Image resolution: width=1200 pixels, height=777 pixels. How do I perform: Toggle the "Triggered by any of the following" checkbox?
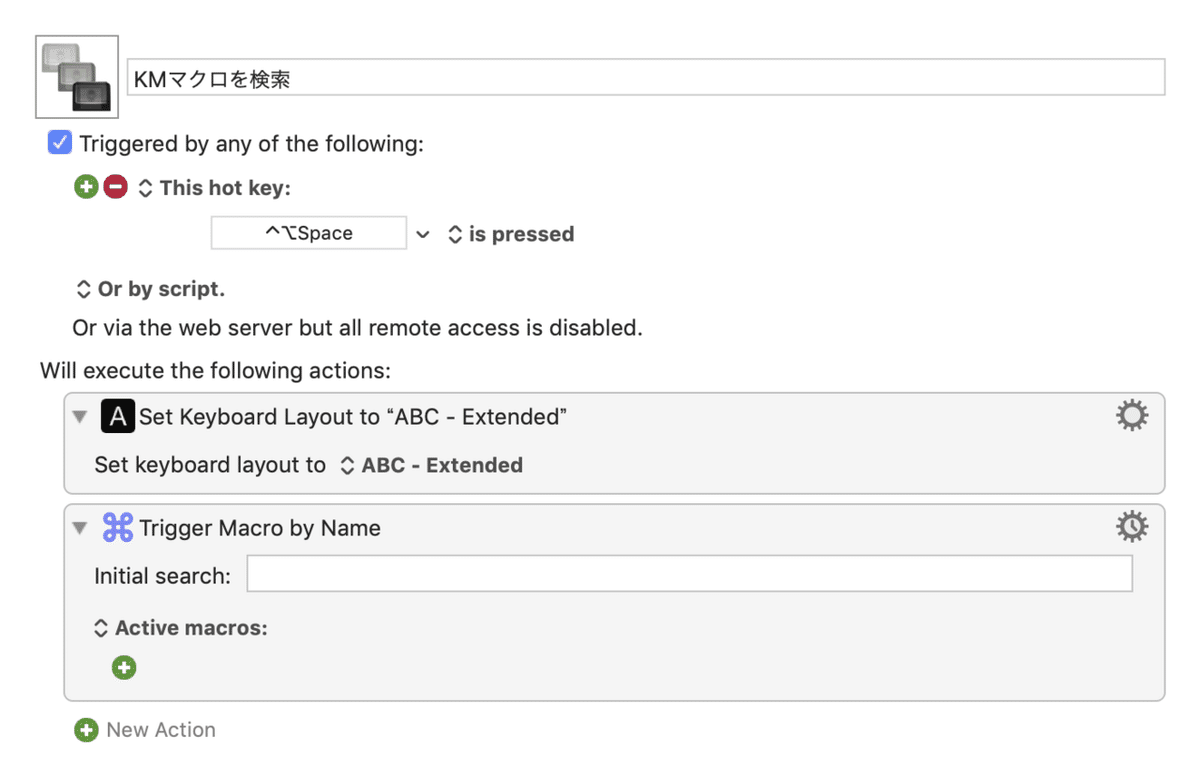pyautogui.click(x=60, y=143)
